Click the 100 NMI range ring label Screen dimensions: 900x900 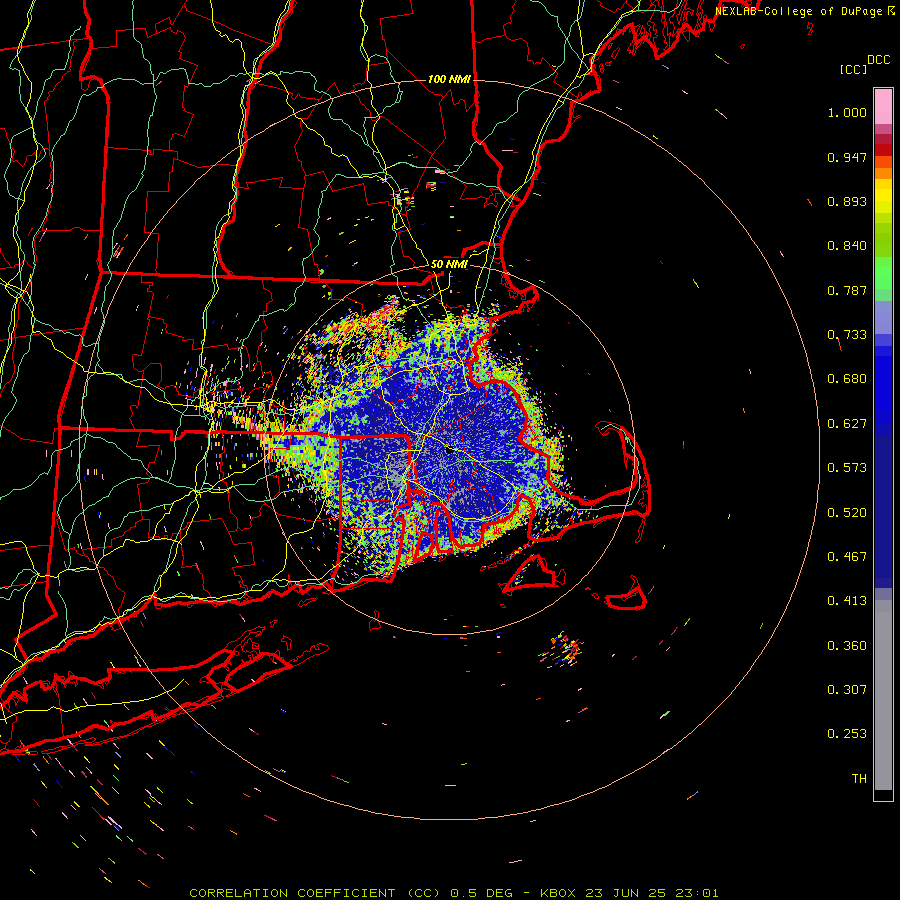[x=449, y=79]
